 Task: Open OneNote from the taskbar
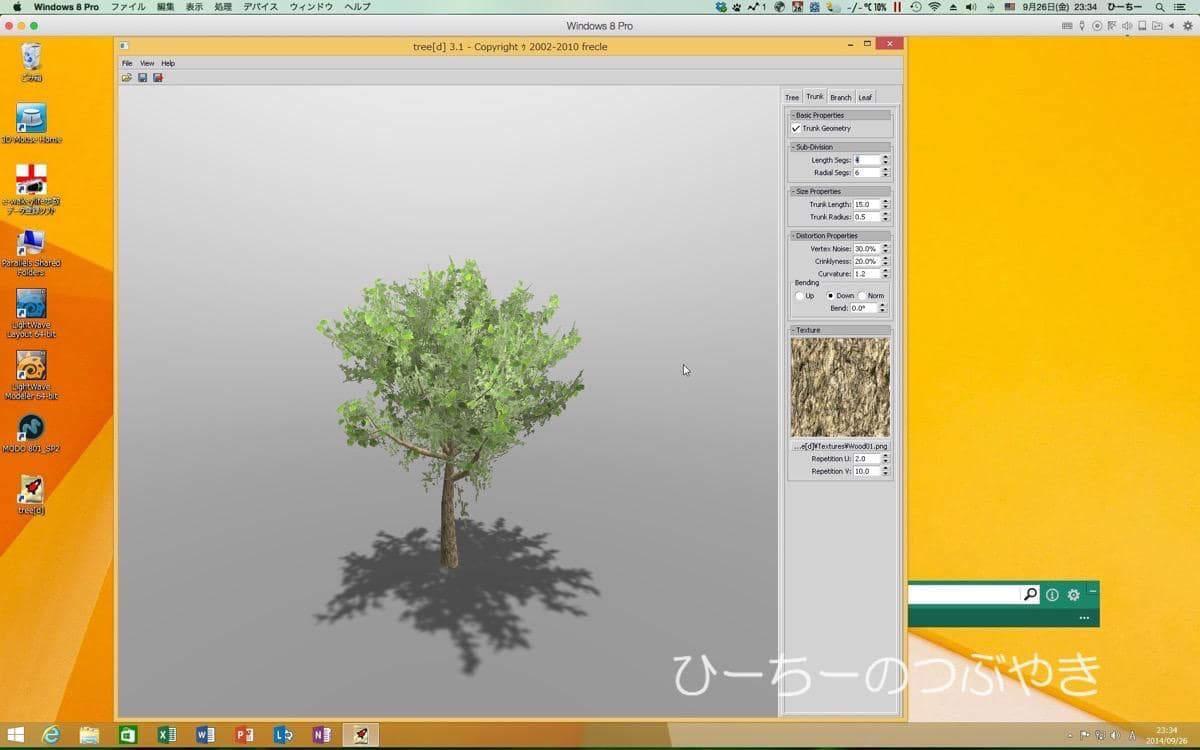pyautogui.click(x=321, y=735)
